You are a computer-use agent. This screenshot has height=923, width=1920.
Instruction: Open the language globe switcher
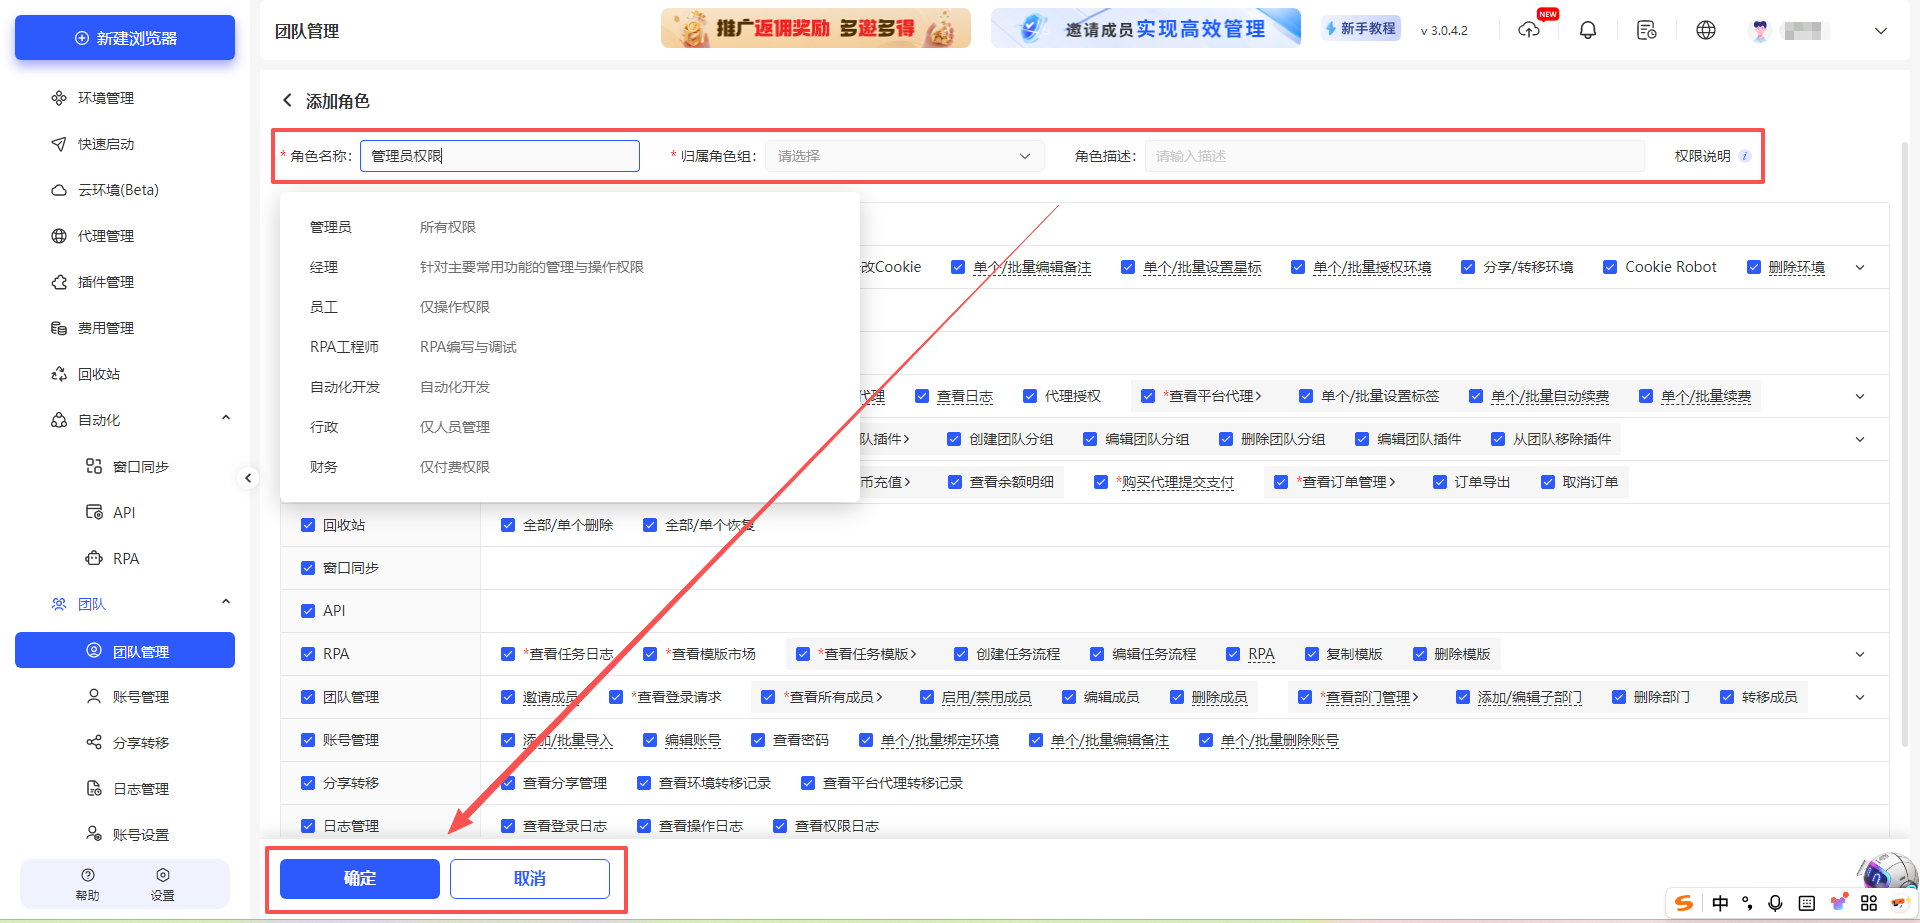(1706, 29)
